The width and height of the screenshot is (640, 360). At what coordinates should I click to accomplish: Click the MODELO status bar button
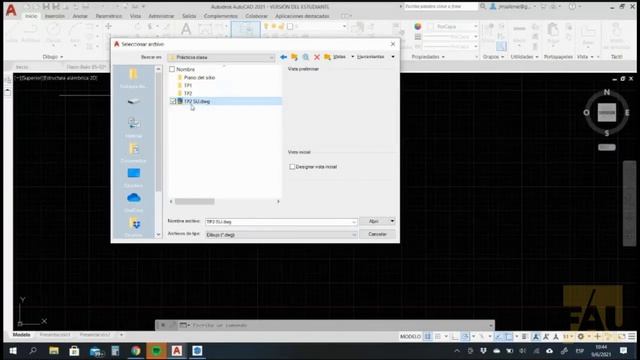tap(410, 336)
